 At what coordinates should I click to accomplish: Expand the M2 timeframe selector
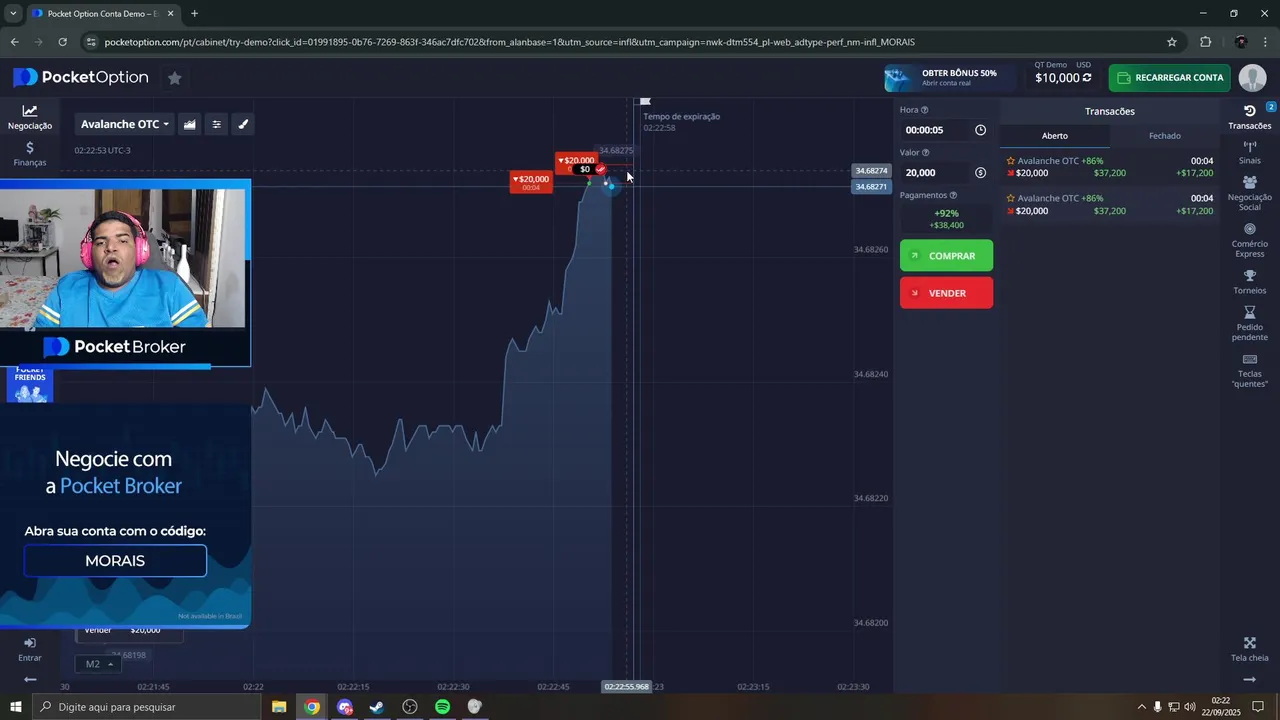[x=99, y=664]
